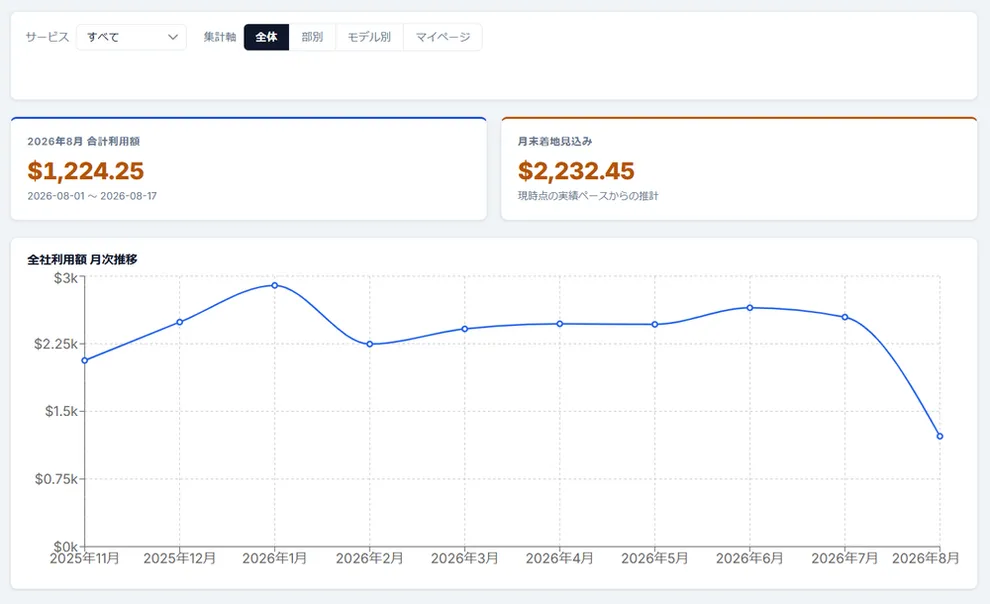
Task: Open the マイページ tab
Action: (443, 37)
